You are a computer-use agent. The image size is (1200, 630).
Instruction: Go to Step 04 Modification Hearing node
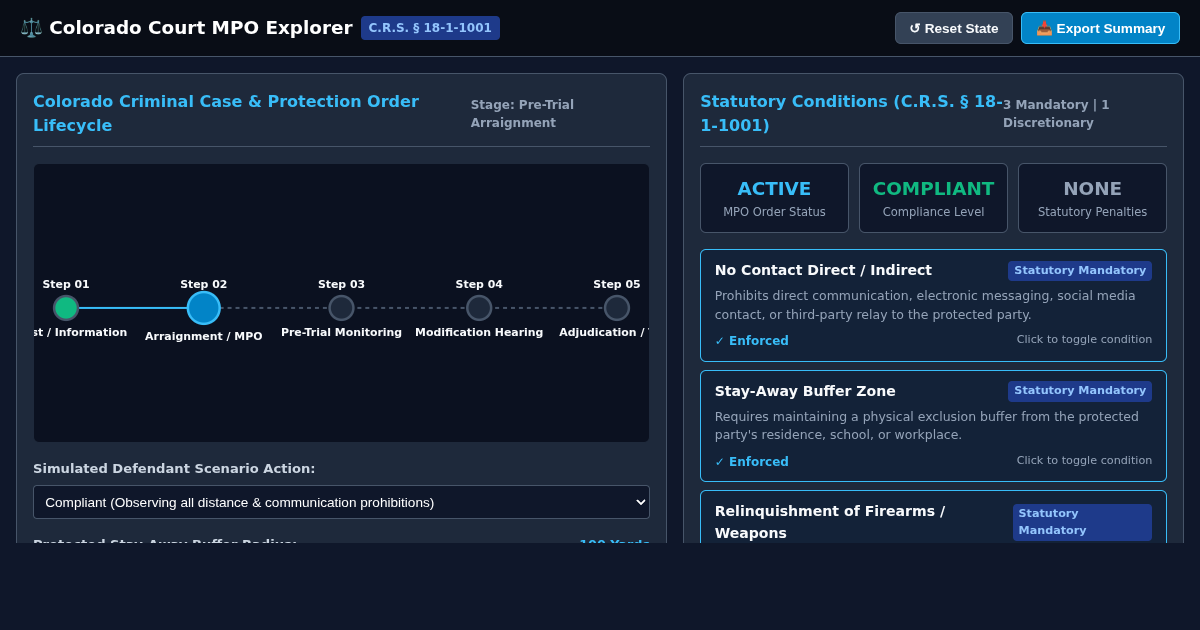(x=479, y=308)
